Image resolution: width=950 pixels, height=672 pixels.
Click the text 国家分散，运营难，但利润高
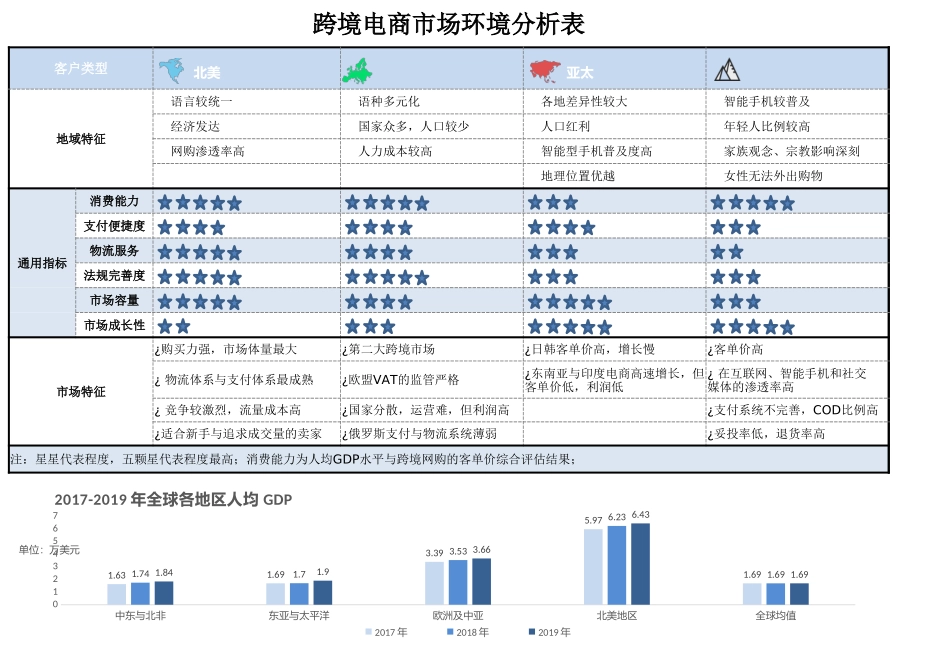click(429, 410)
